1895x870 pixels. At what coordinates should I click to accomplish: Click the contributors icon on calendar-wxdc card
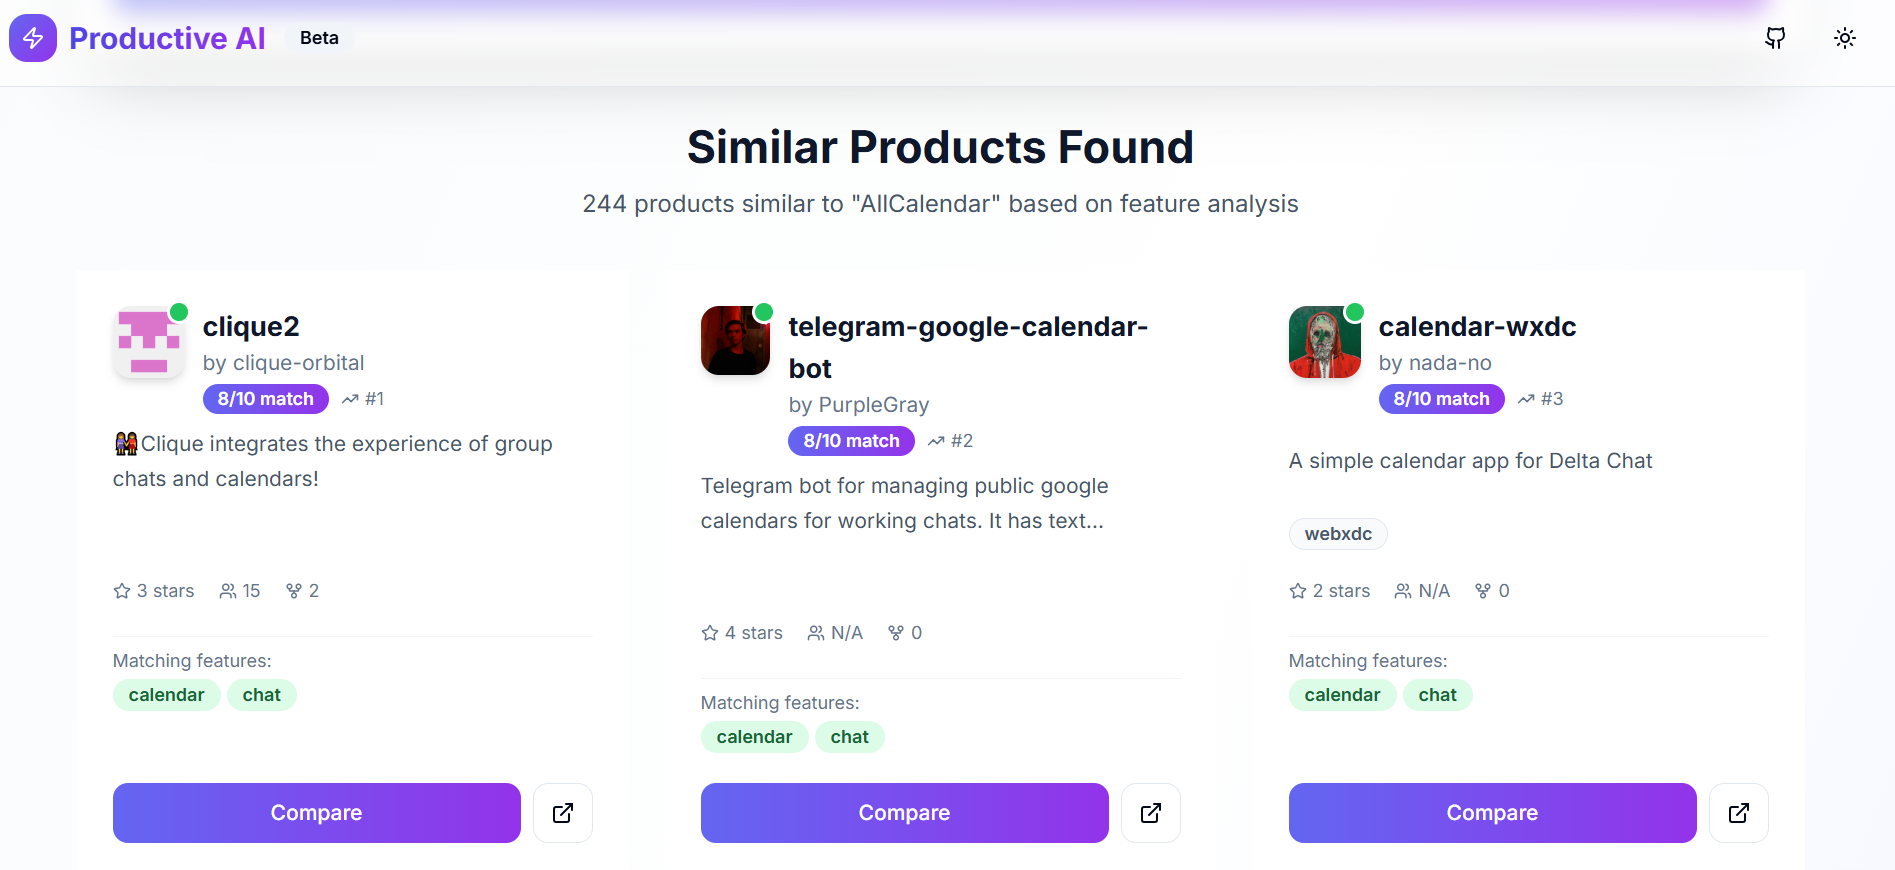click(1403, 591)
